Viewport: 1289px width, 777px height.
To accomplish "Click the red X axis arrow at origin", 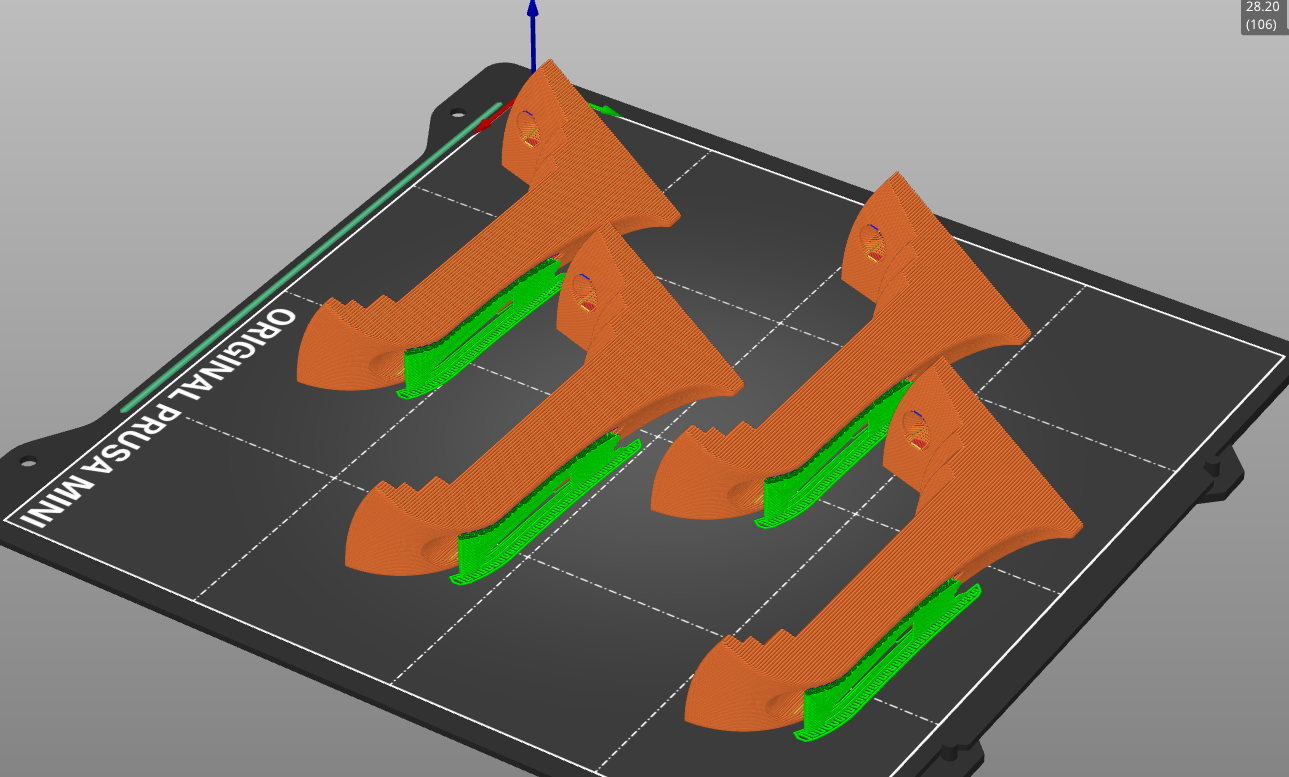I will tap(489, 123).
